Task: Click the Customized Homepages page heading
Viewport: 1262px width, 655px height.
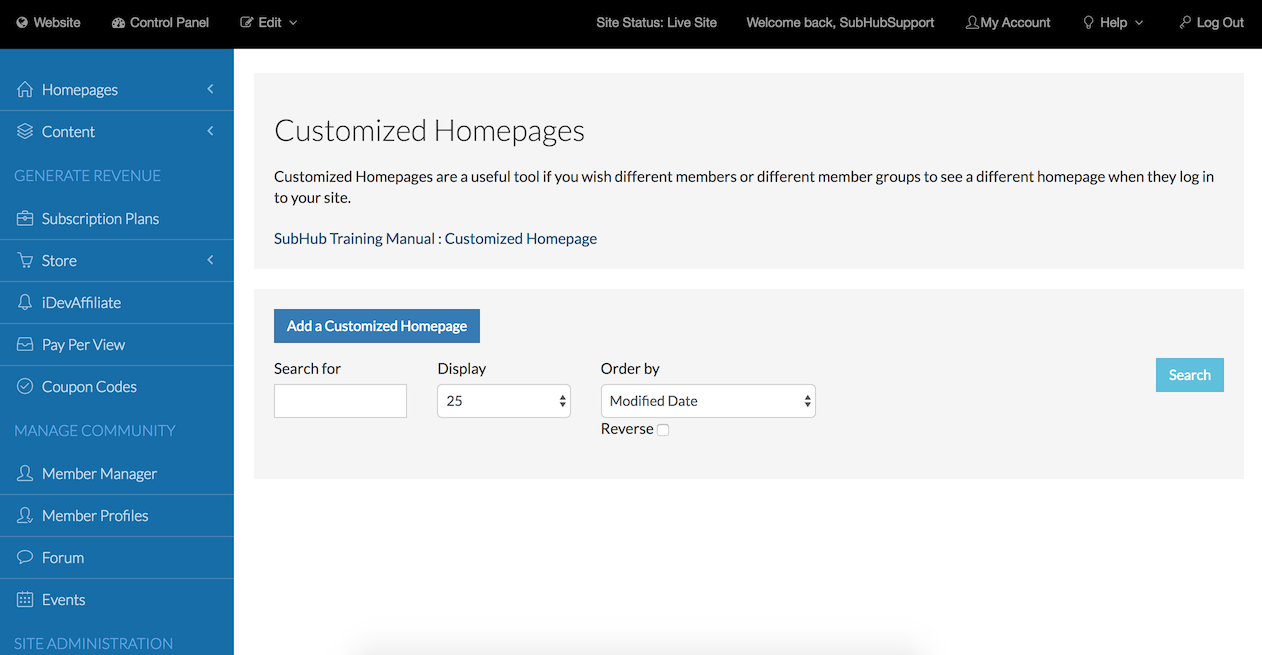Action: coord(429,131)
